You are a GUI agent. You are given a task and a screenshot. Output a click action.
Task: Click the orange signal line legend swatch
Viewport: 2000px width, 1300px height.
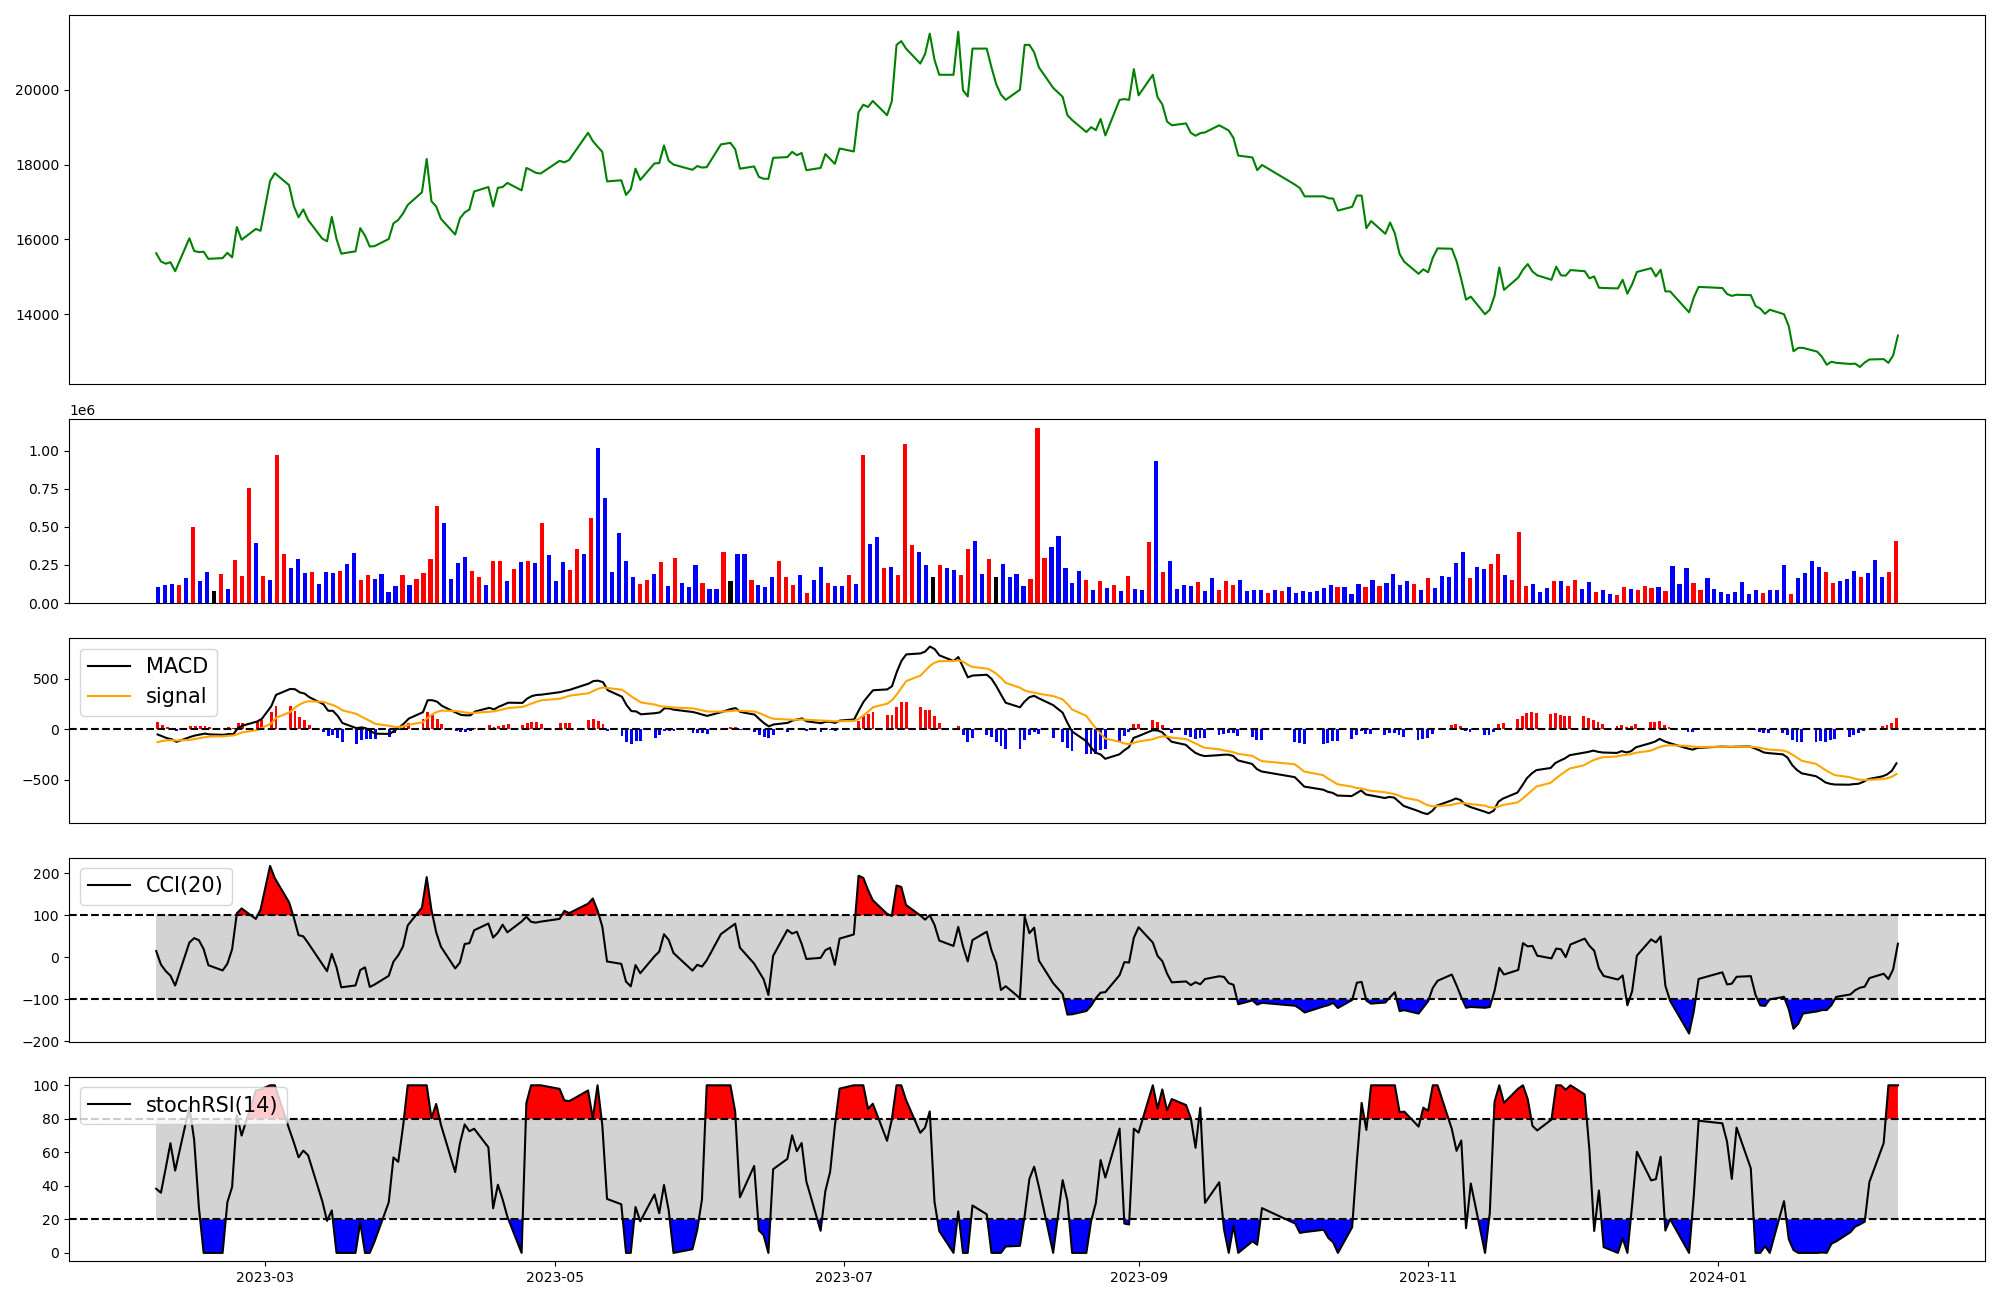tap(109, 696)
